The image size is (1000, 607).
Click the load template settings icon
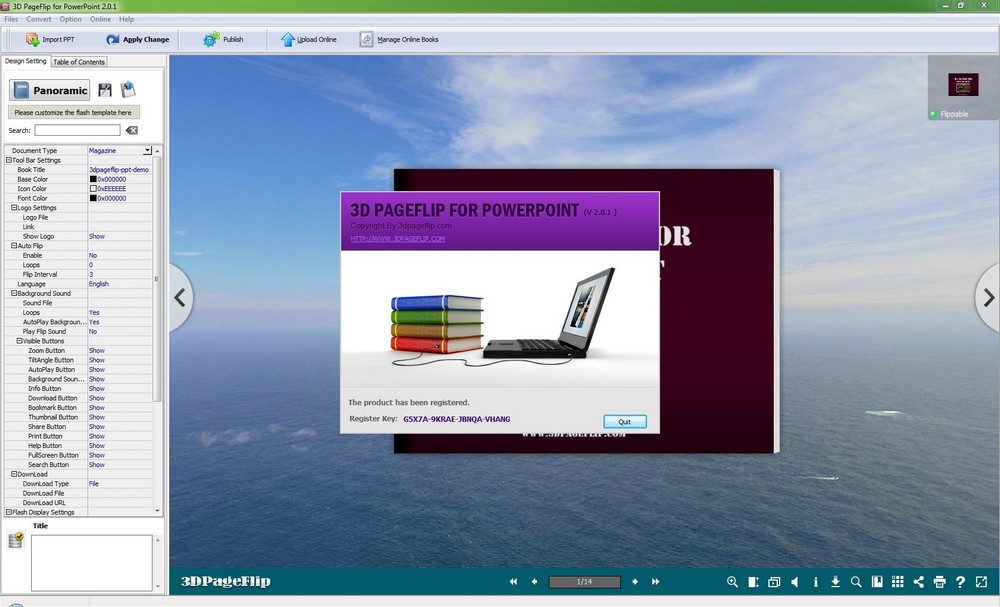[128, 89]
